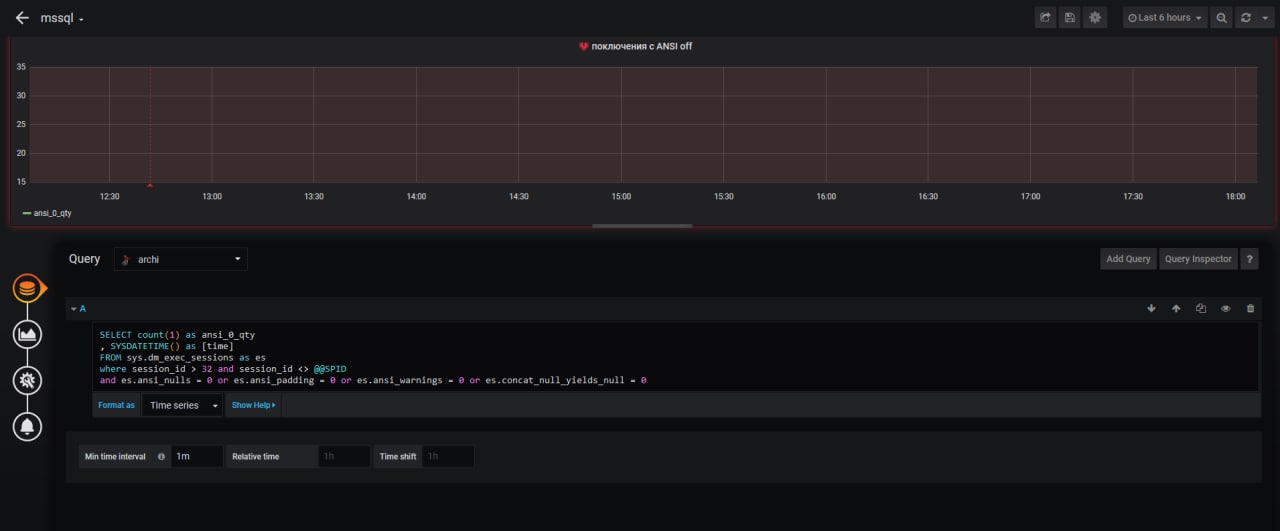
Task: Edit the Min time interval field
Action: 196,456
